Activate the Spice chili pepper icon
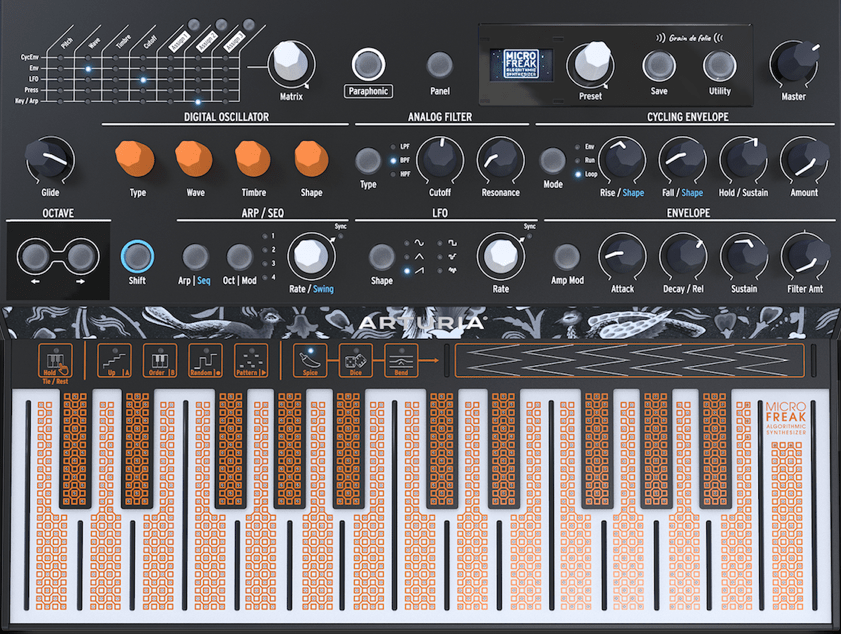 click(x=309, y=359)
